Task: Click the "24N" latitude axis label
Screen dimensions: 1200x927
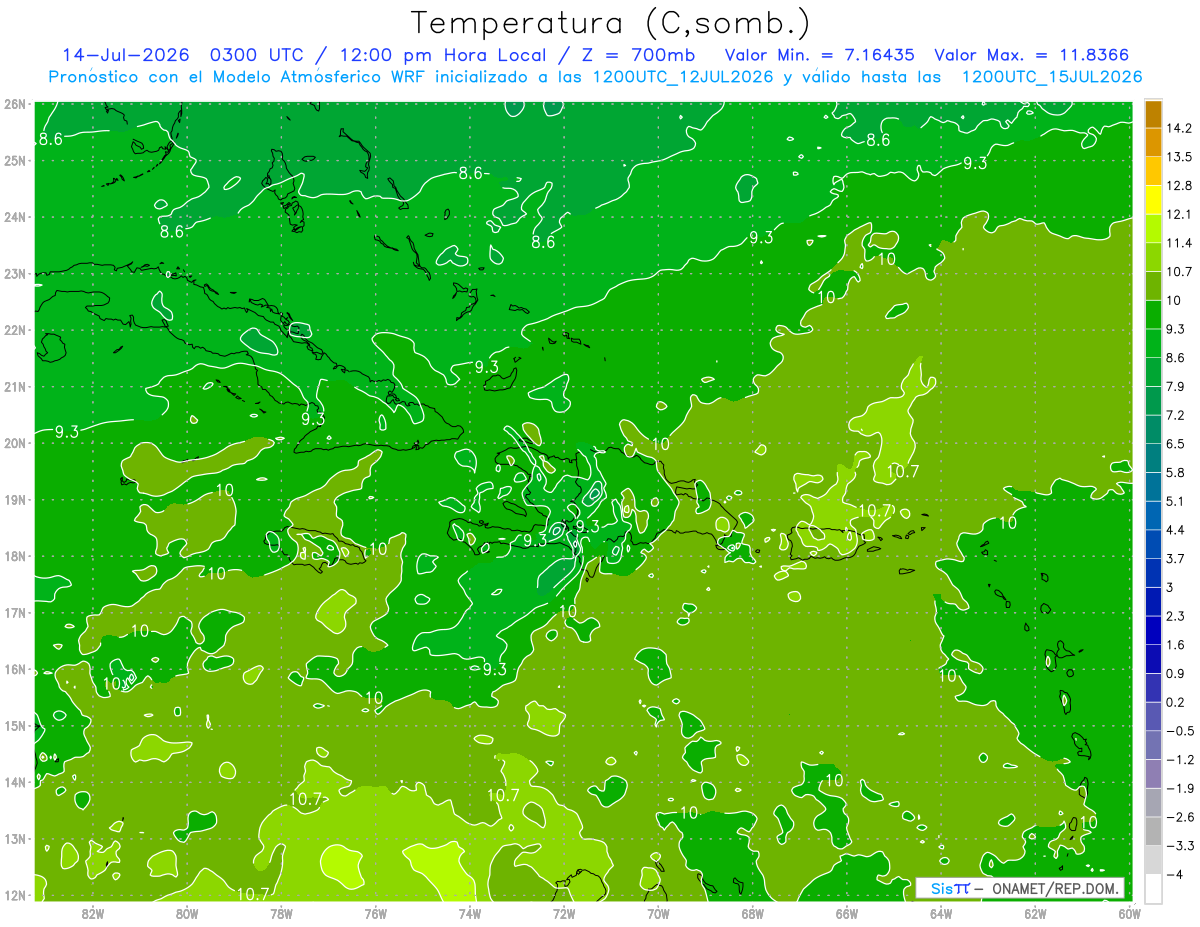Action: [15, 217]
